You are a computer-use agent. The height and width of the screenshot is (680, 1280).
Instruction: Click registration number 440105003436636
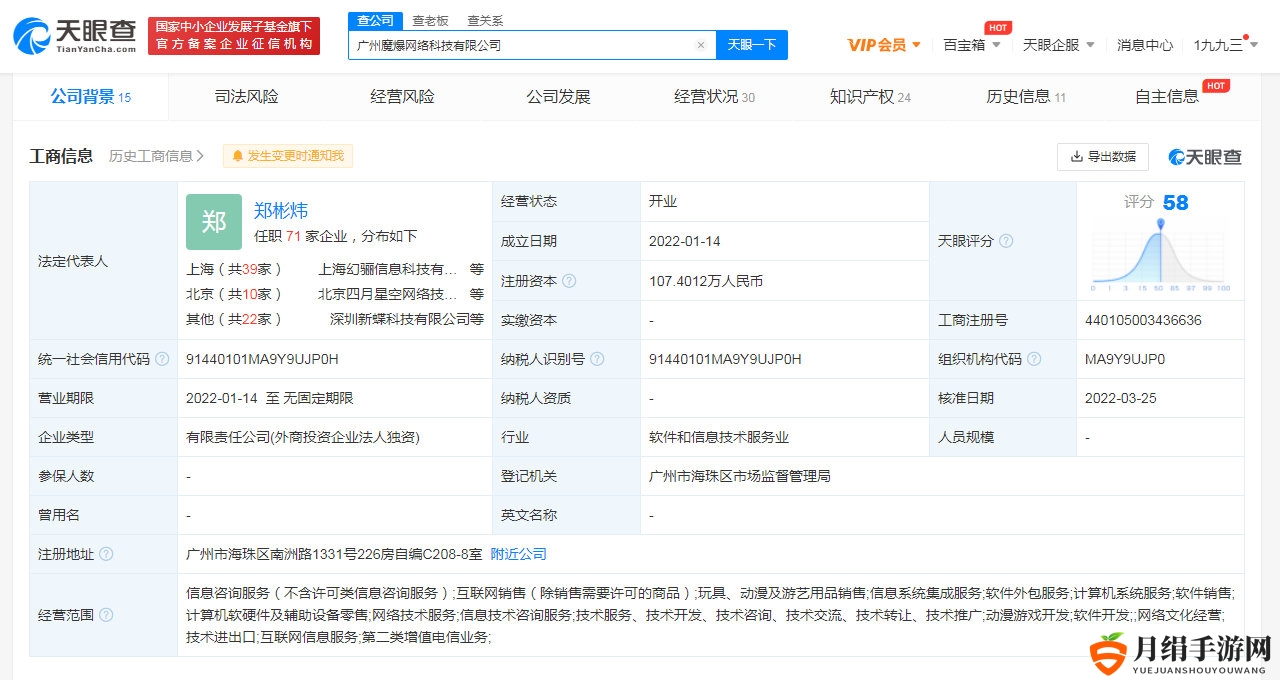[x=1143, y=320]
